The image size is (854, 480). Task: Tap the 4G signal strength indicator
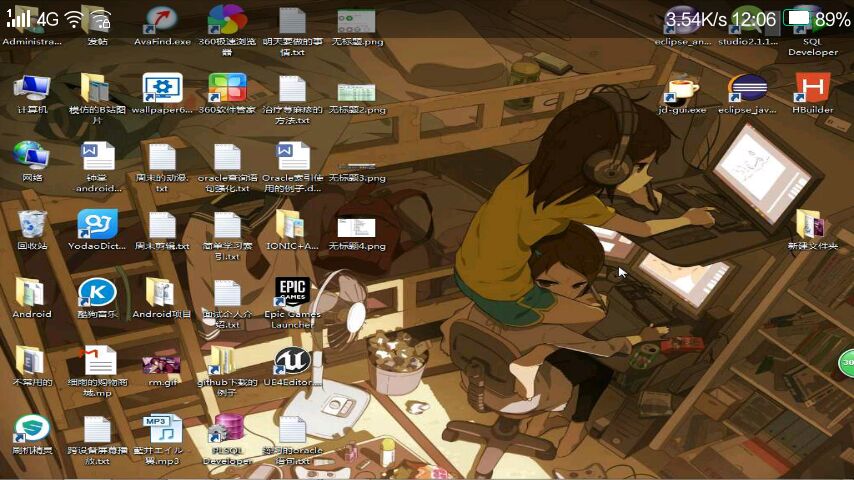[x=32, y=19]
